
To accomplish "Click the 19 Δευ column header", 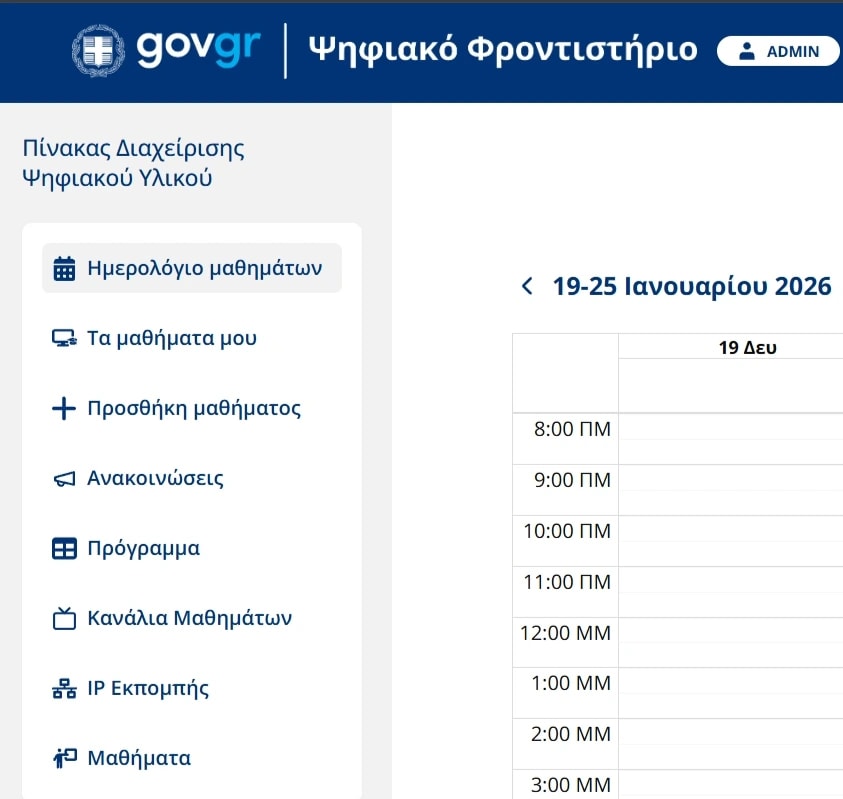I will click(748, 347).
